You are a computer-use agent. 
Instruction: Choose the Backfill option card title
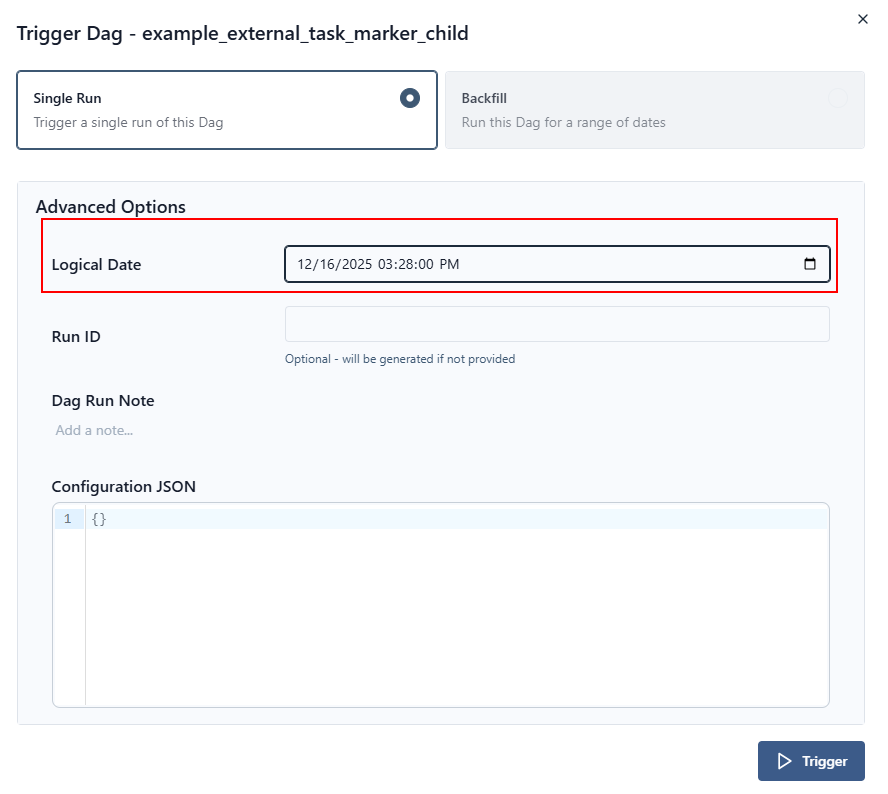[x=485, y=99]
